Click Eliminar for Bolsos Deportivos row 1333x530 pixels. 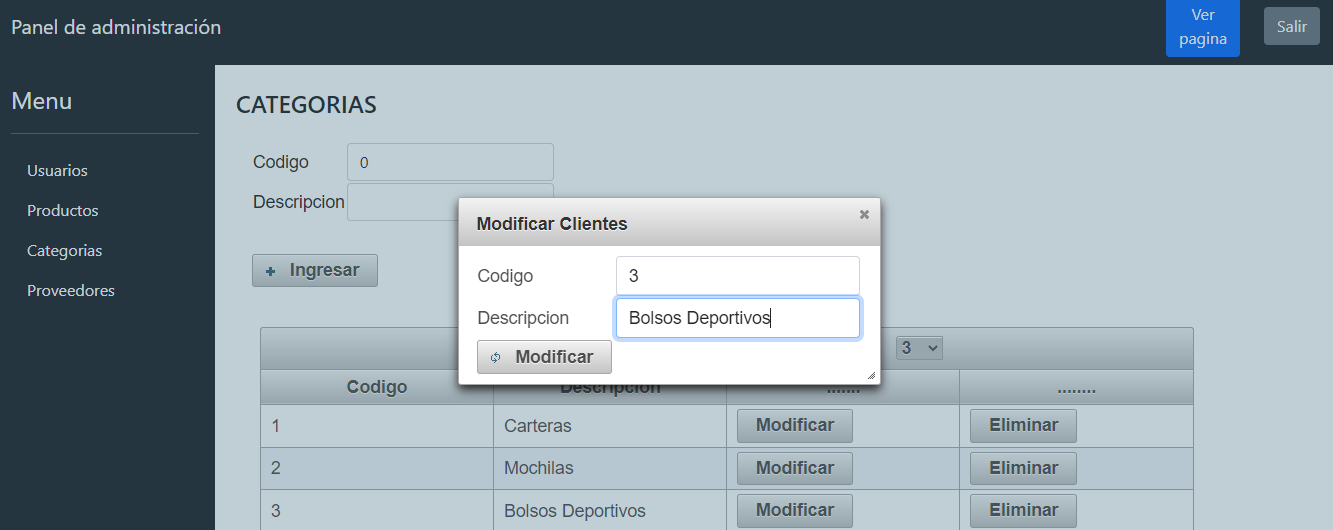click(1023, 510)
